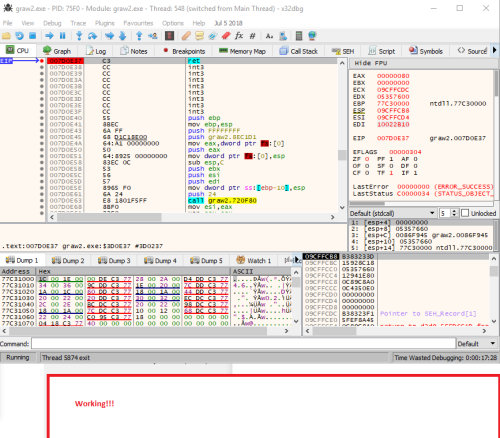Image resolution: width=500 pixels, height=438 pixels.
Task: Open the Favourites menu
Action: 138,23
